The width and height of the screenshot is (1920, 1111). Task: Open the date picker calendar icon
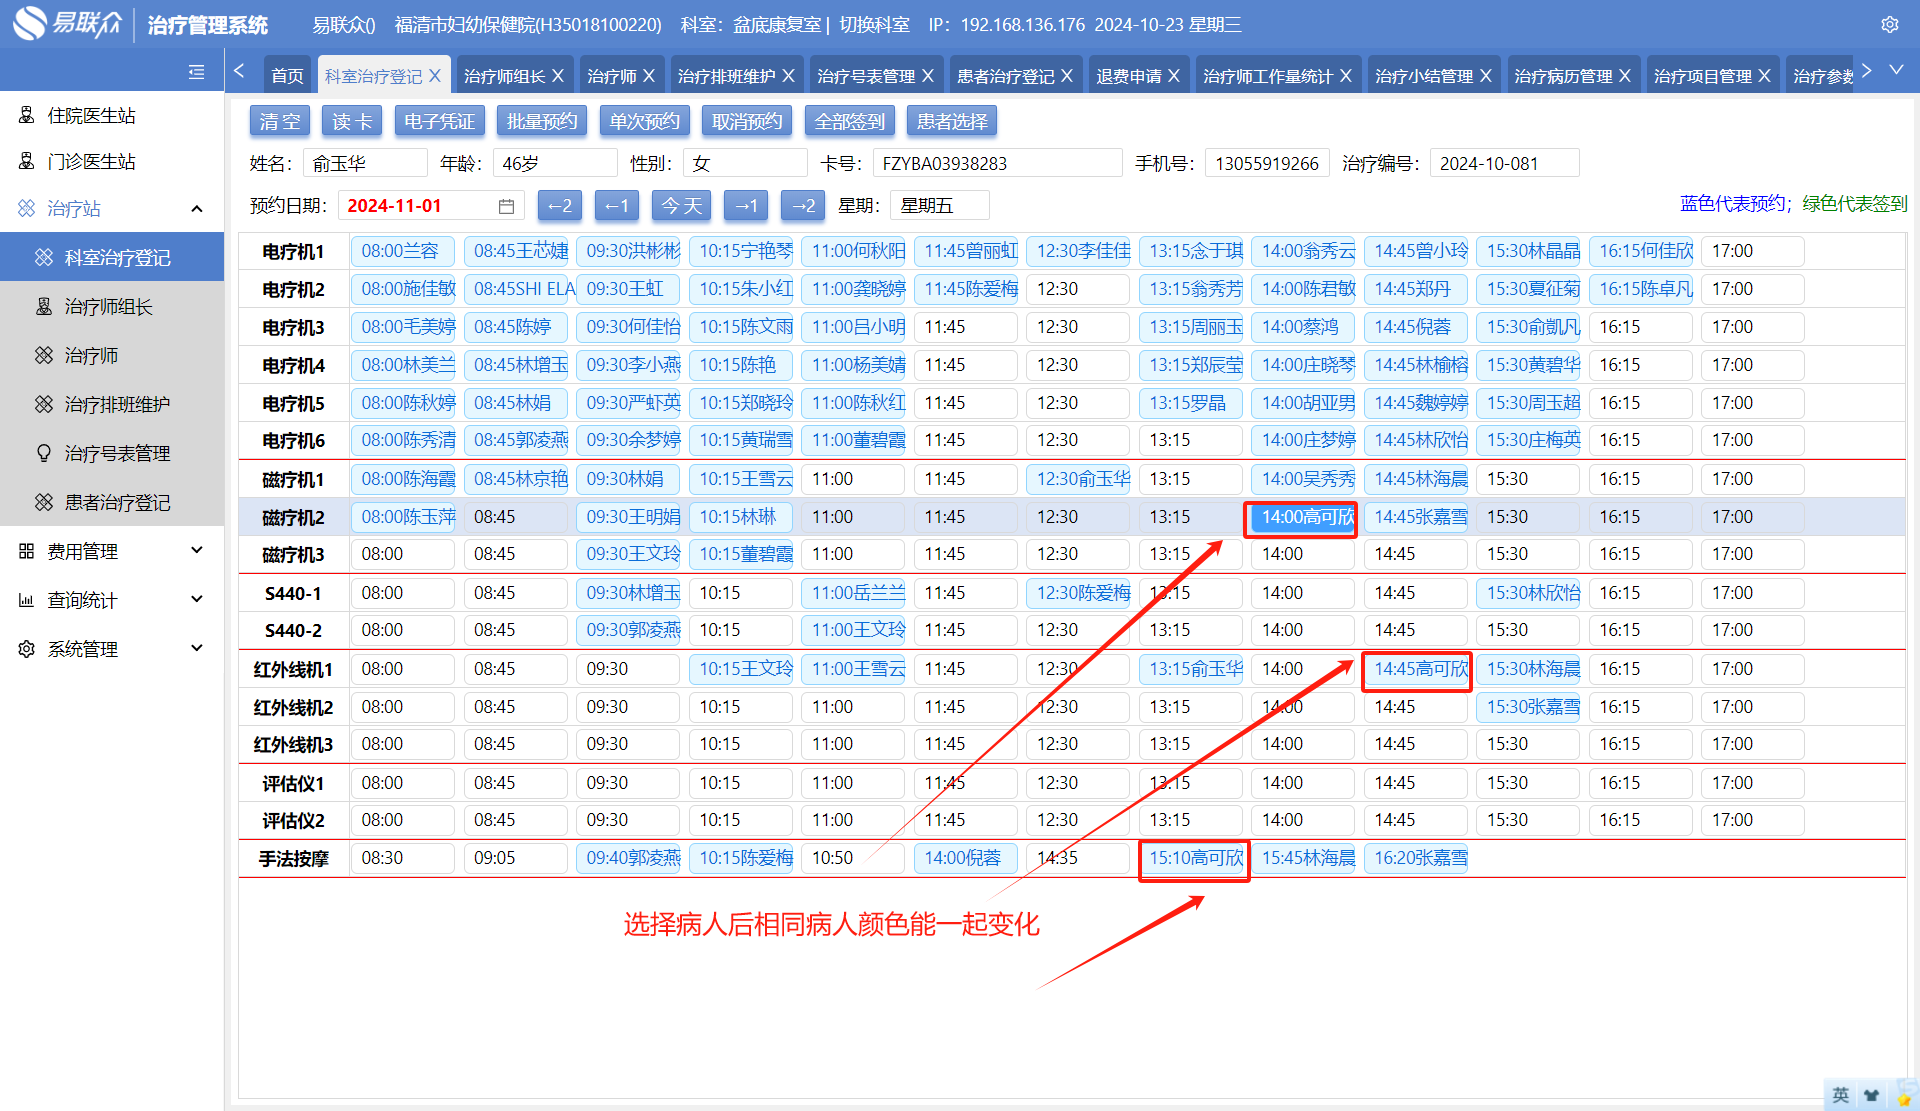coord(506,206)
